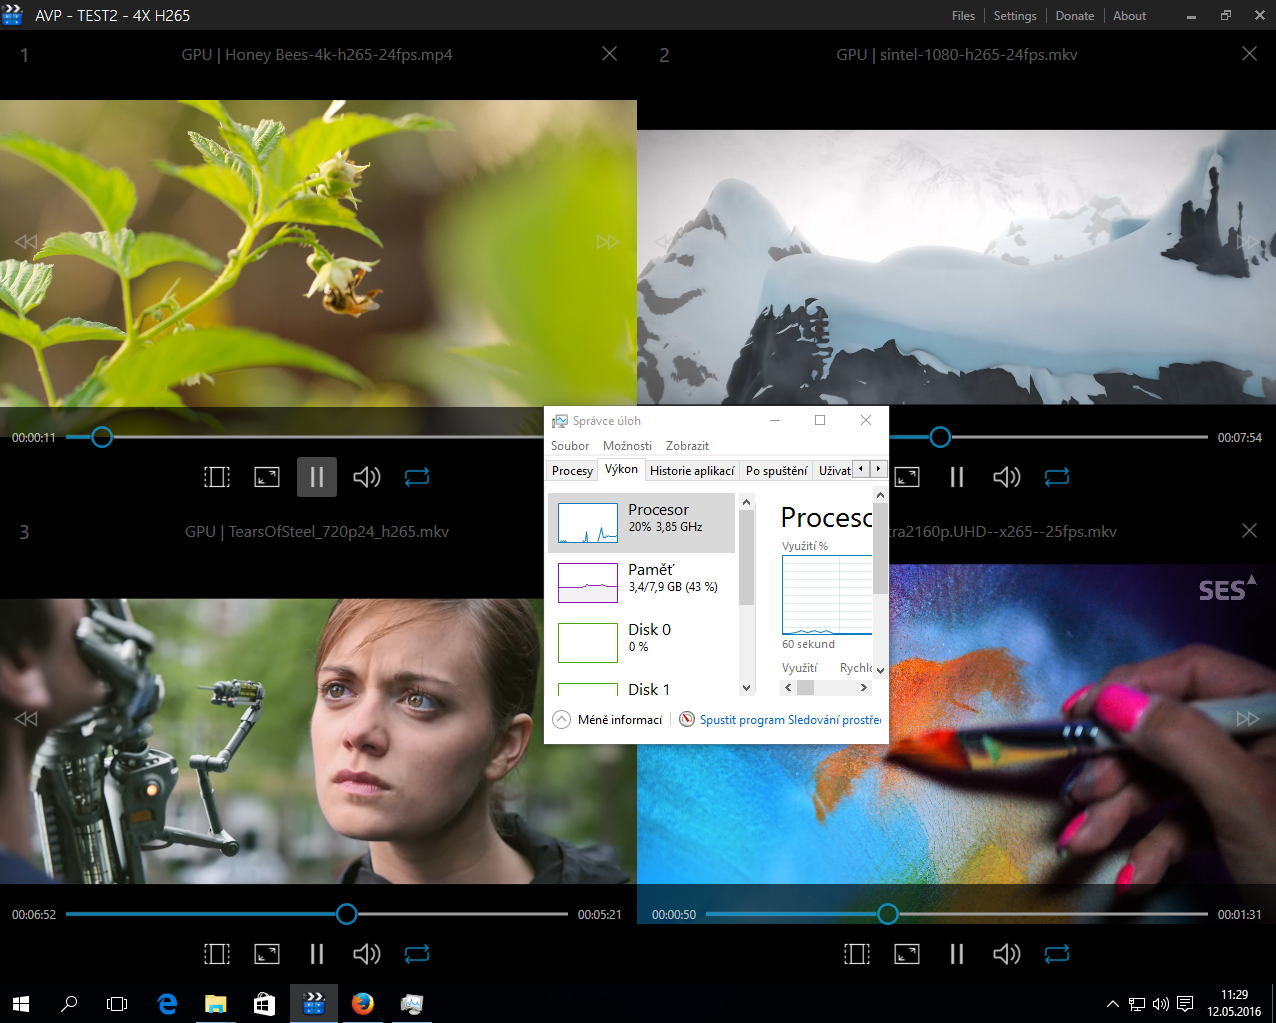The height and width of the screenshot is (1023, 1276).
Task: Show hidden system tray icons
Action: tap(1112, 1004)
